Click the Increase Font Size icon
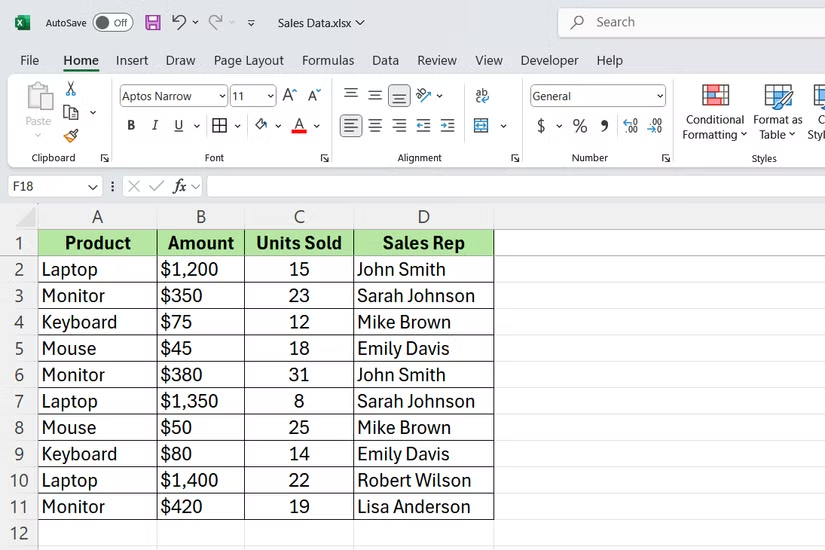The image size is (825, 550). coord(290,96)
